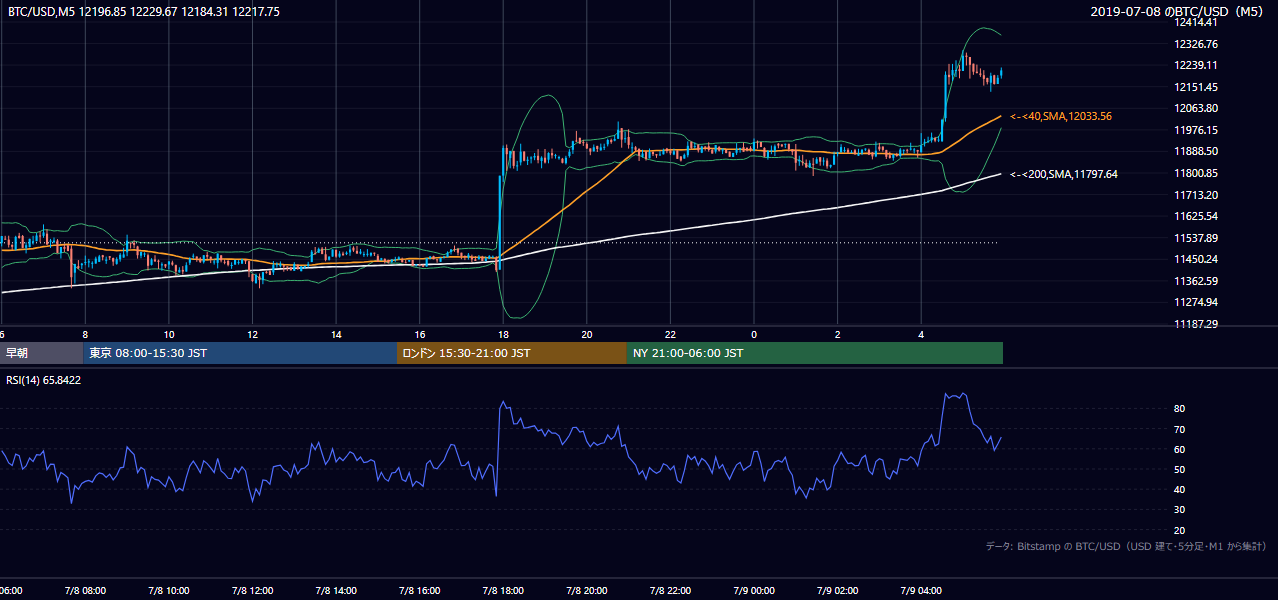The image size is (1278, 600).
Task: Click RSI axis level 40
Action: tap(1180, 489)
